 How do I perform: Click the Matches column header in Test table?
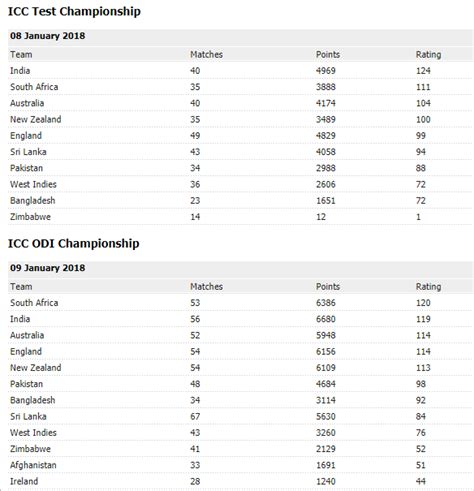[x=206, y=55]
